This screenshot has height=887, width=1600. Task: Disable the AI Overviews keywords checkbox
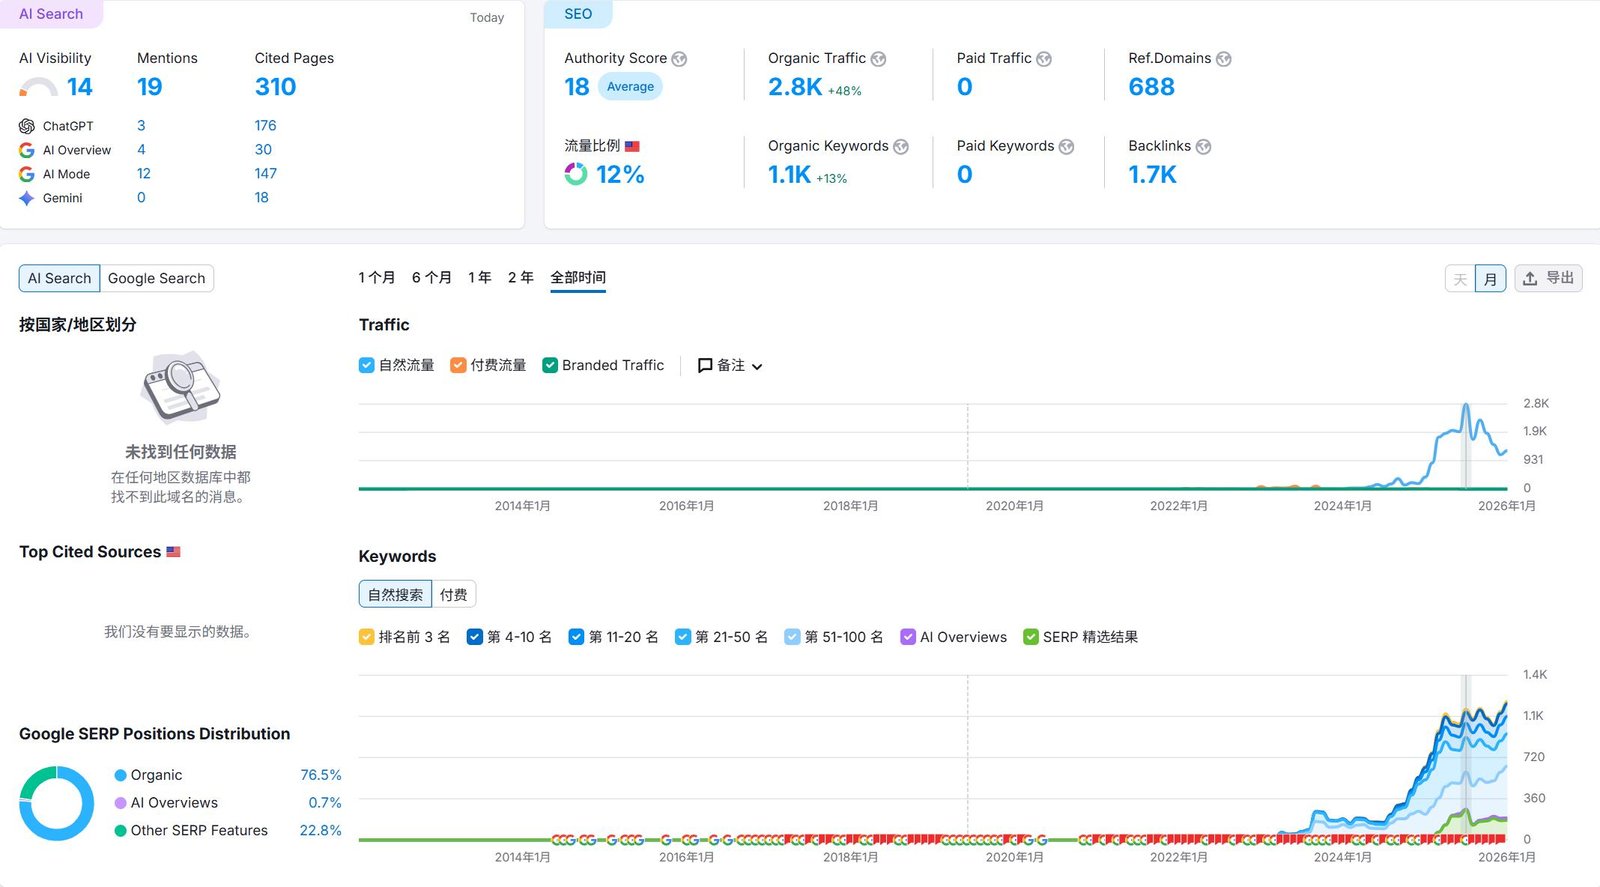tap(908, 637)
